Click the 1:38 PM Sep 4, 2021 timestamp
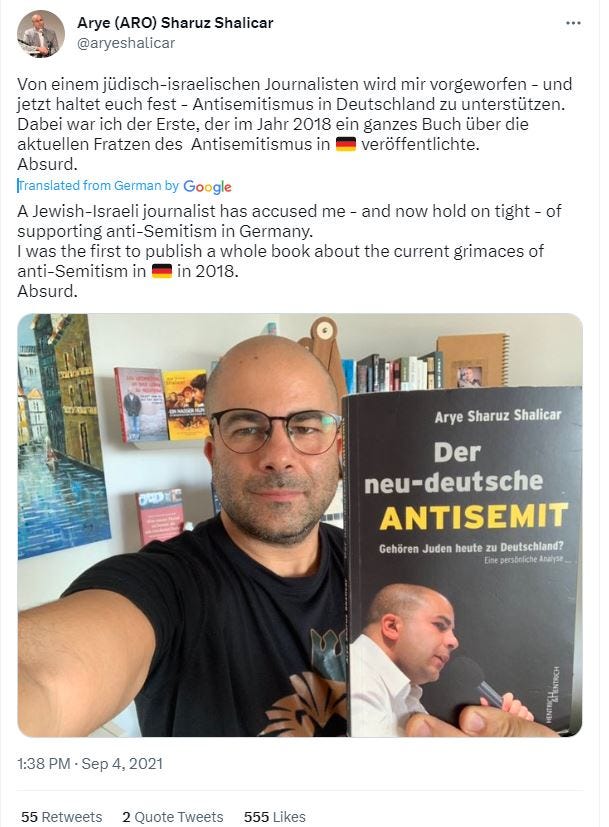609x827 pixels. [90, 764]
